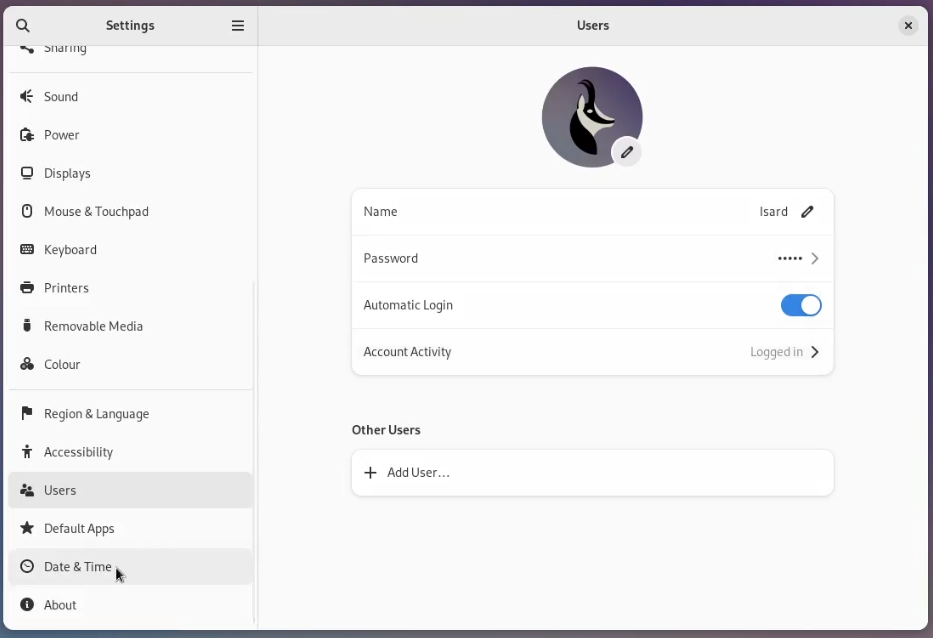Open Account Activity chevron arrow
This screenshot has height=638, width=933.
coord(815,352)
